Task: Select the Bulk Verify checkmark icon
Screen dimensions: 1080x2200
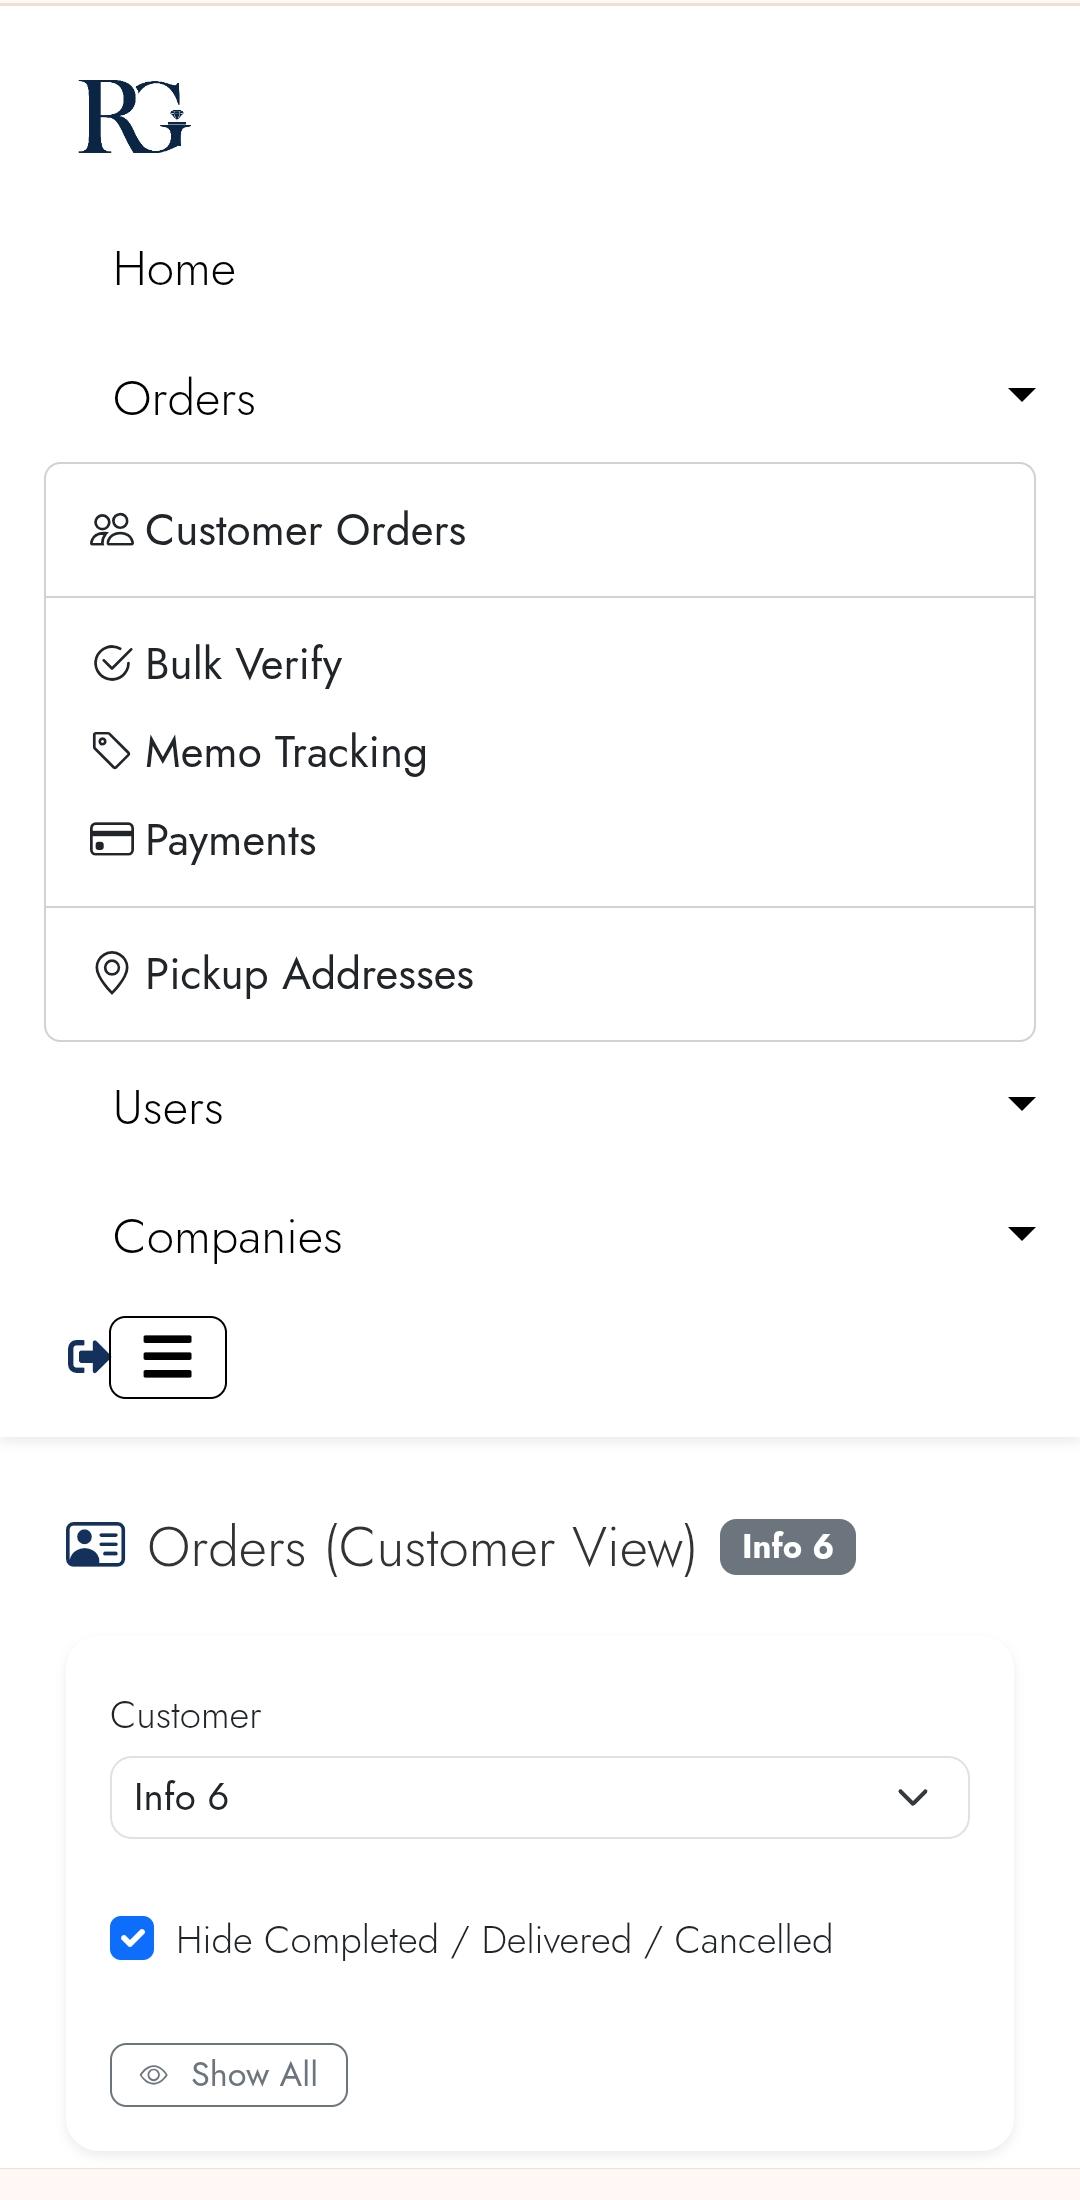Action: (112, 662)
